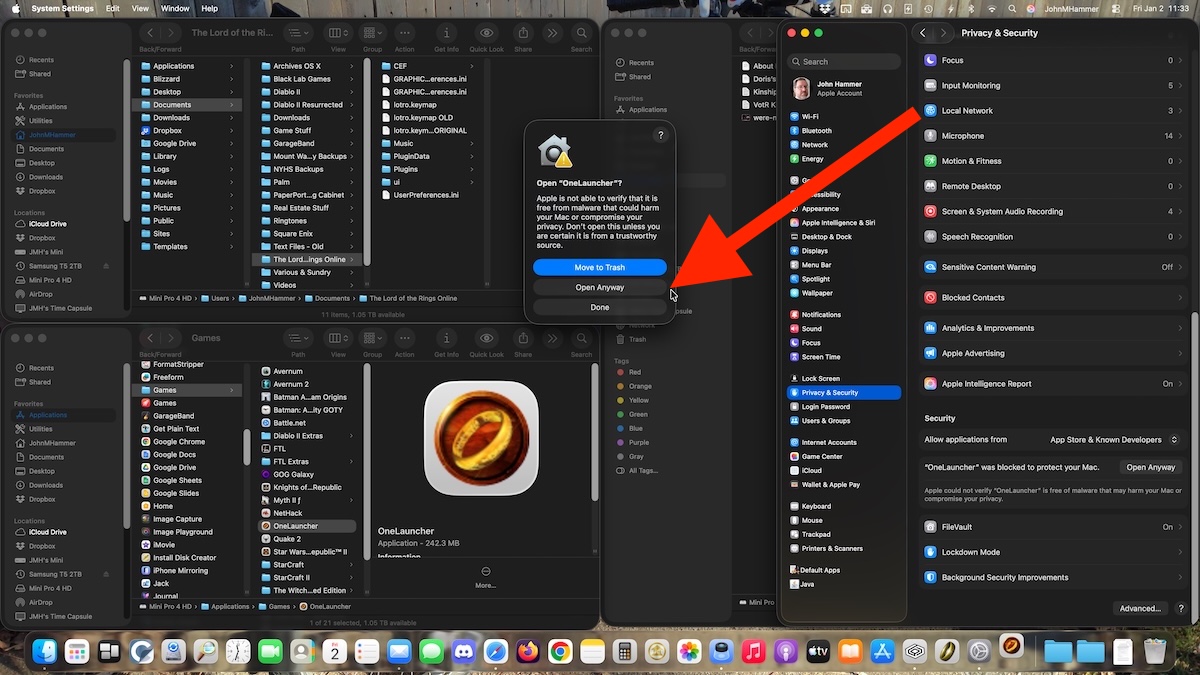
Task: Select the Green tag in Finder sidebar
Action: [638, 414]
